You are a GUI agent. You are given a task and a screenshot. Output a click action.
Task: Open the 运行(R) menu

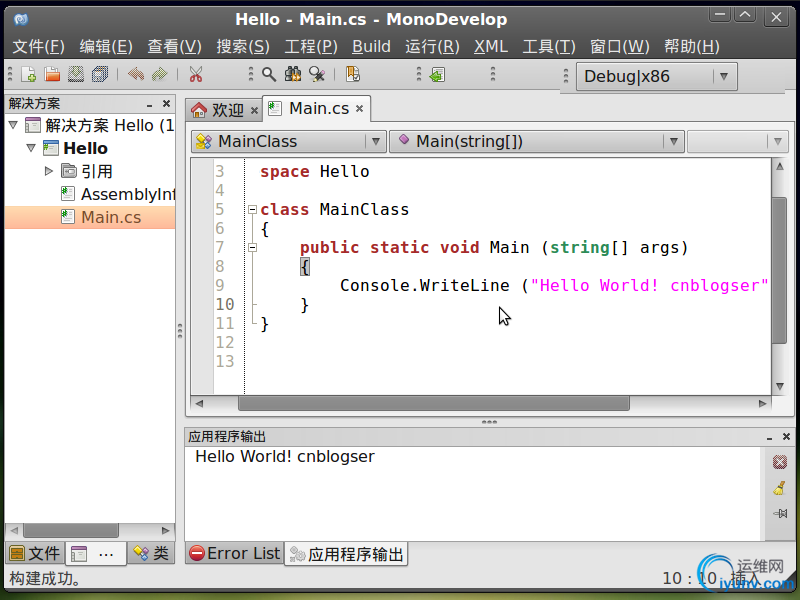coord(432,47)
